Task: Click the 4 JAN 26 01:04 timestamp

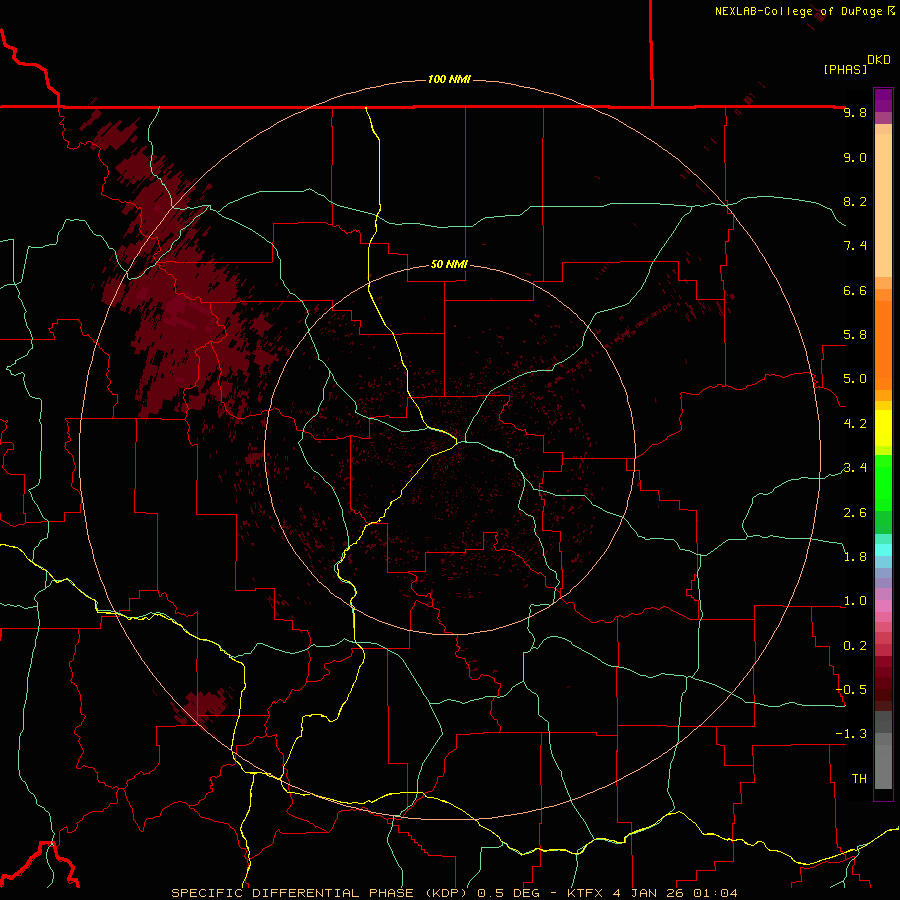Action: 675,893
